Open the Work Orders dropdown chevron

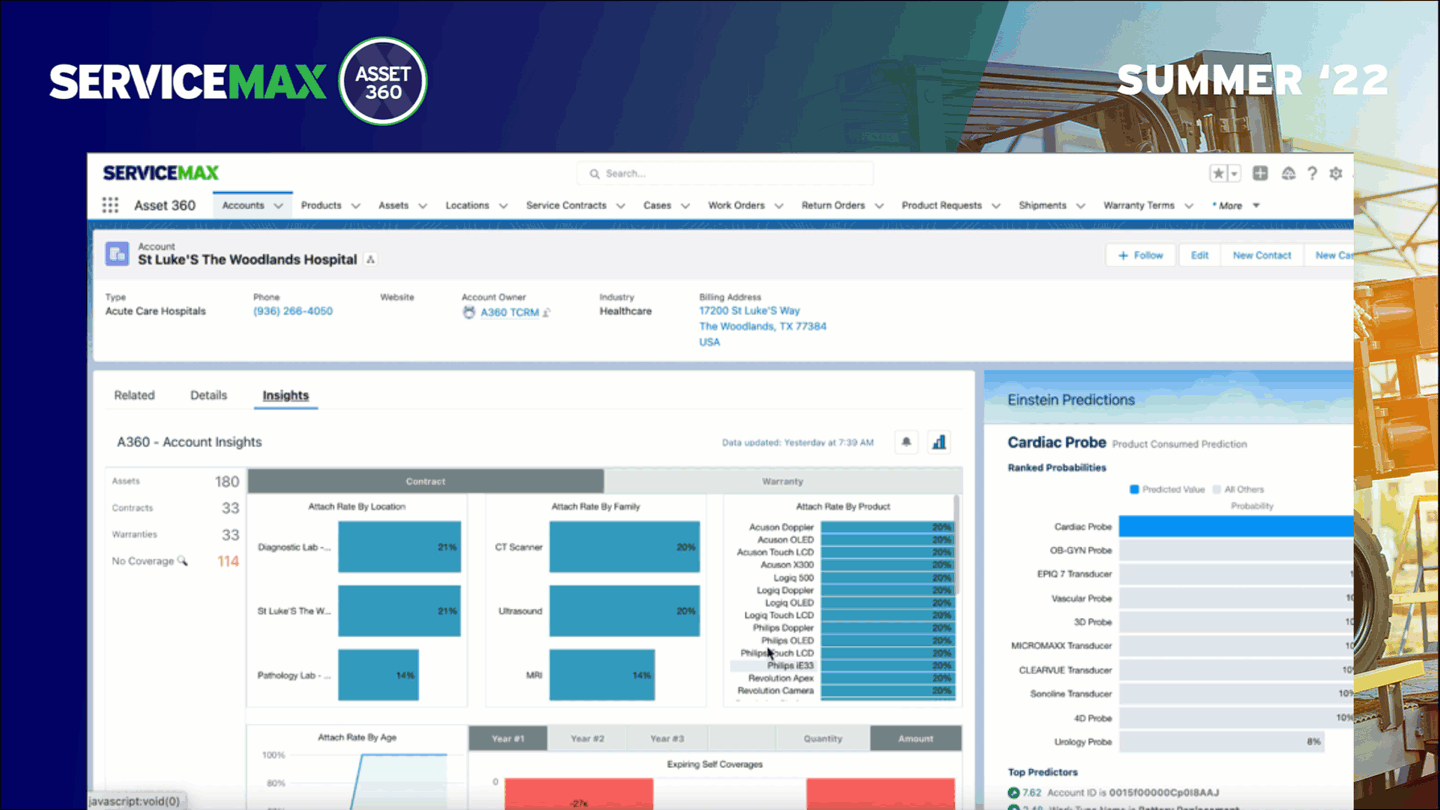[777, 205]
